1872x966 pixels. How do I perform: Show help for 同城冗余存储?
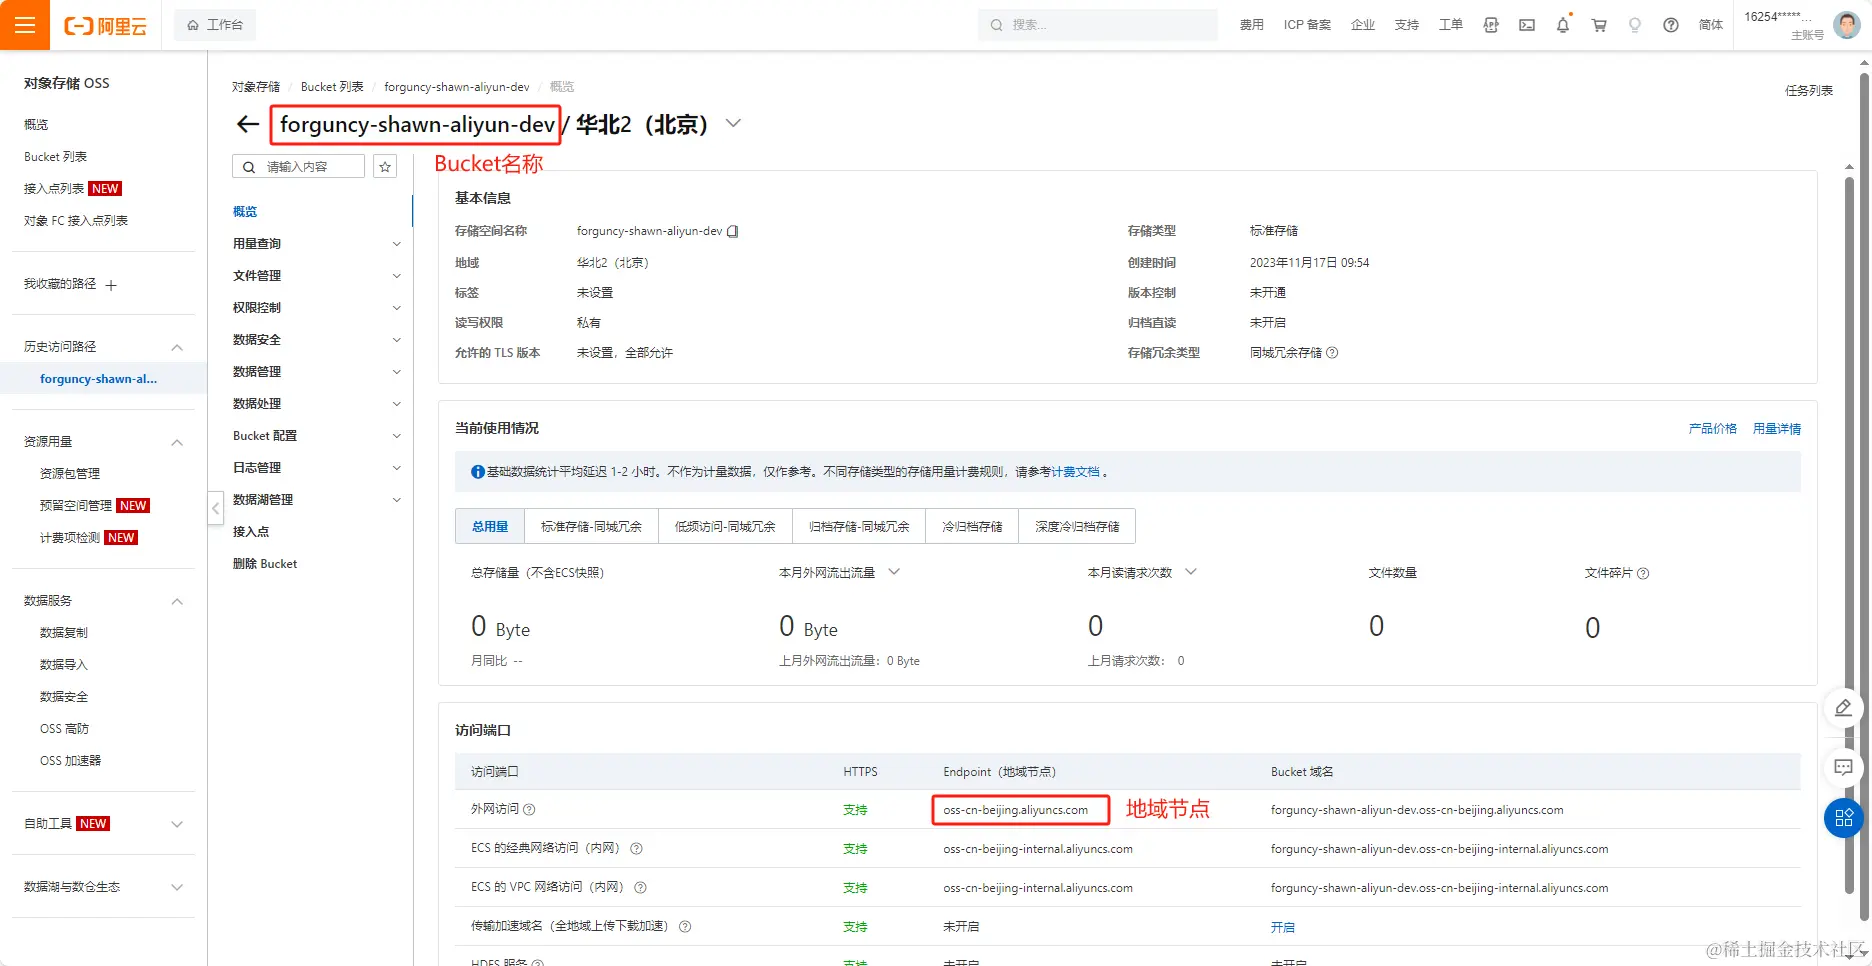1332,353
